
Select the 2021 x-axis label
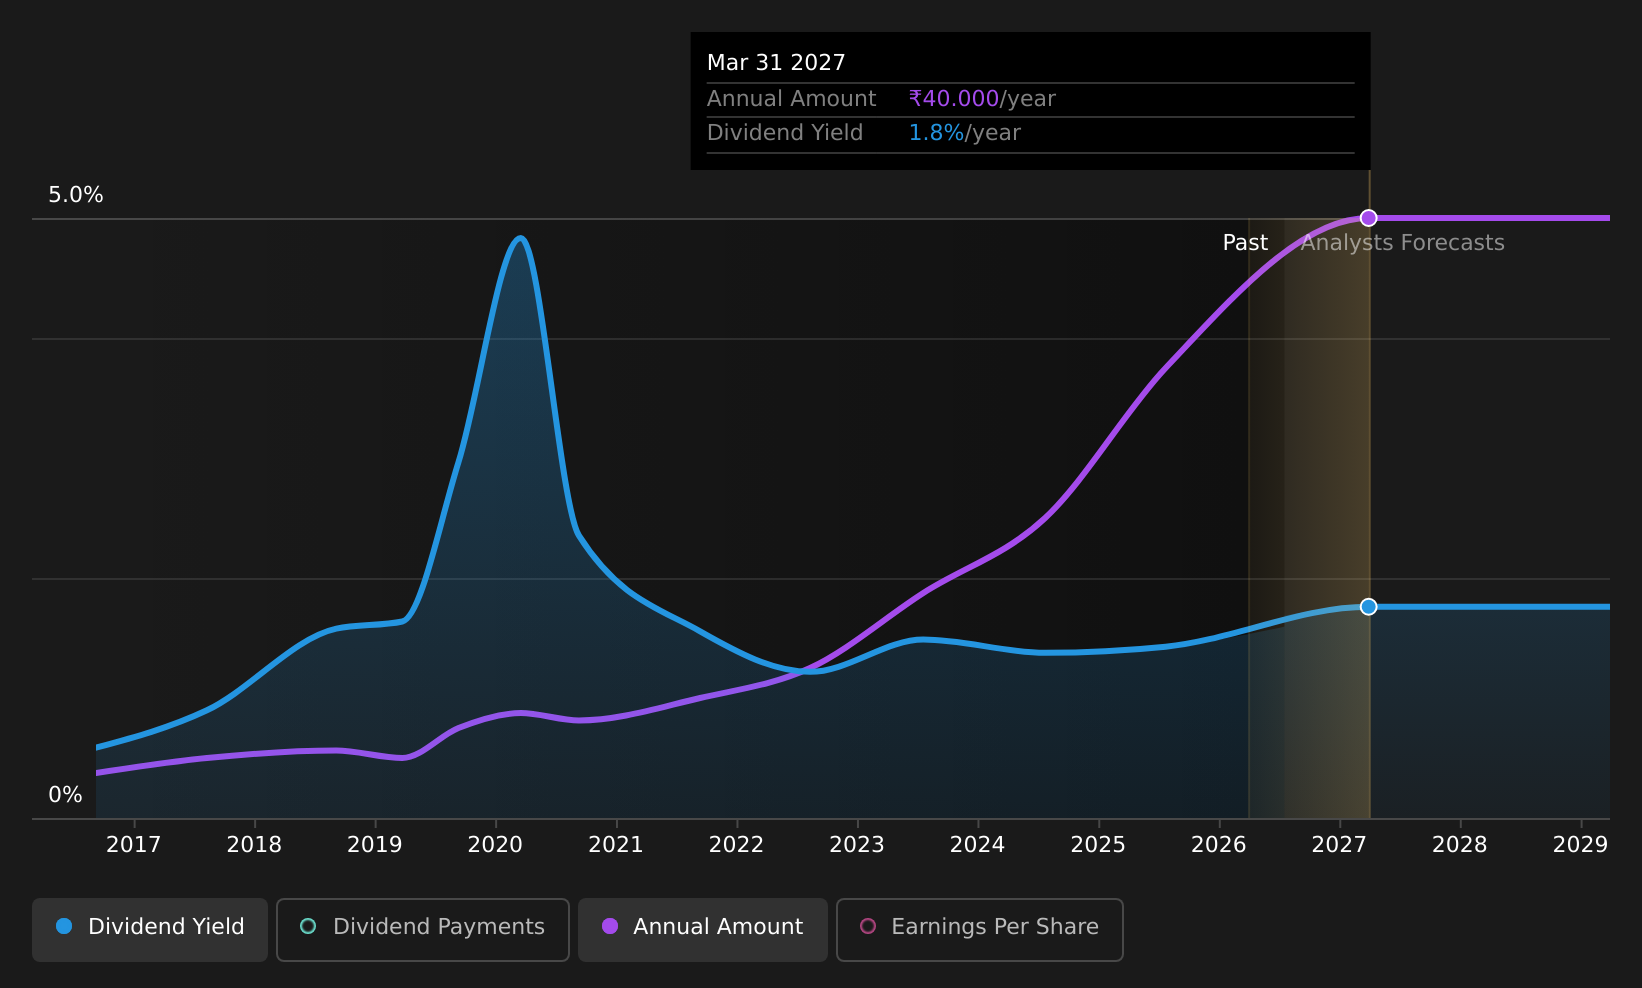pos(616,845)
